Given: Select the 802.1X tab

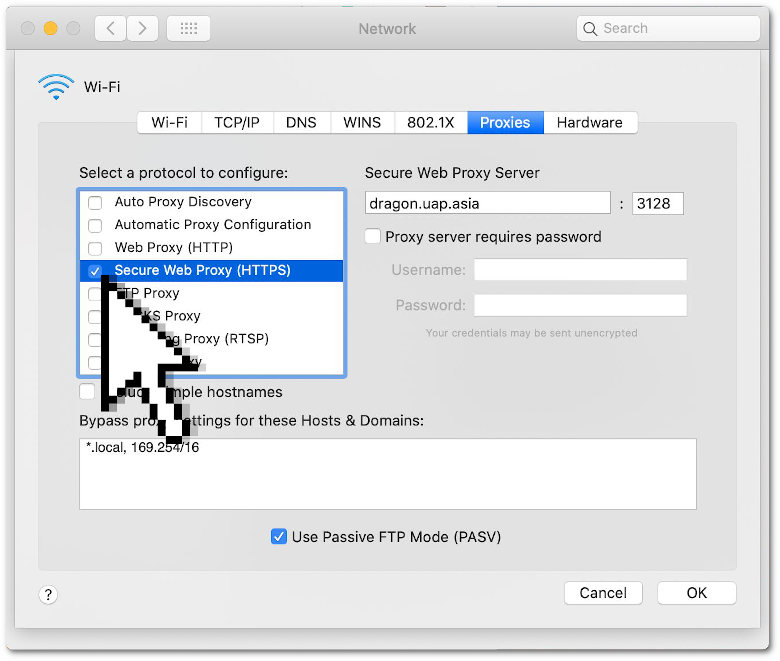Looking at the screenshot, I should click(x=431, y=122).
